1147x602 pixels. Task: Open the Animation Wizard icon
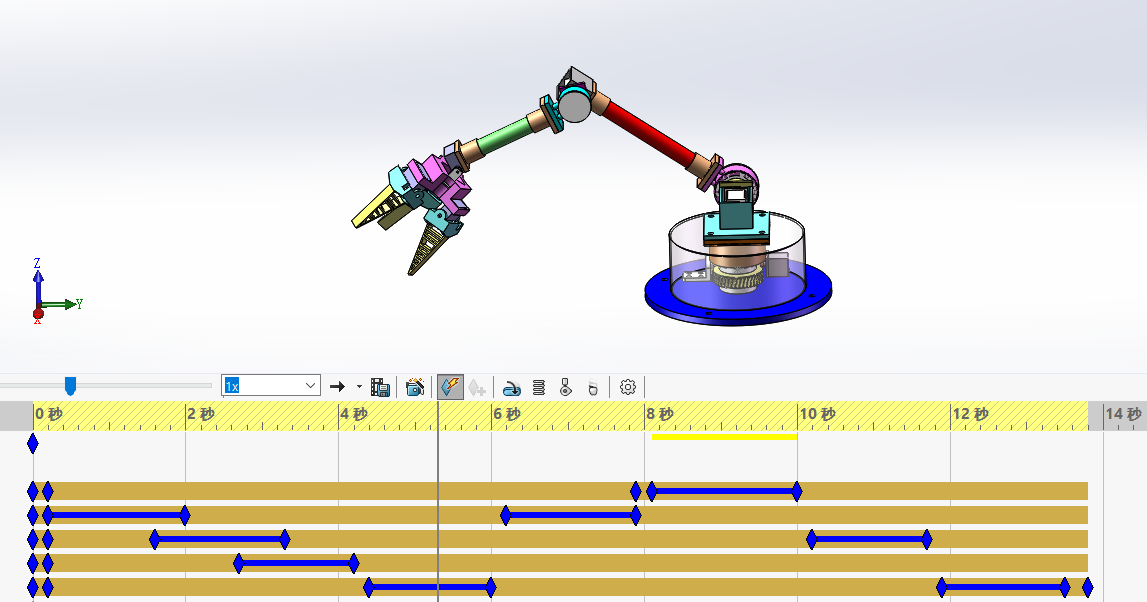click(415, 387)
